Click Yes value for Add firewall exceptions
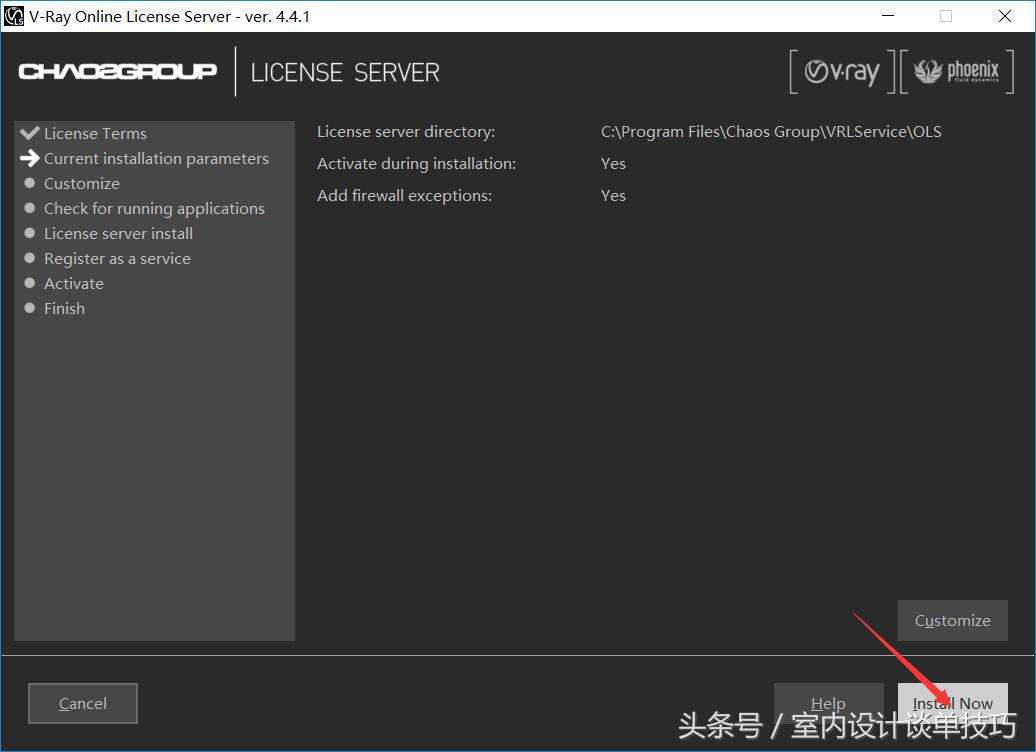Viewport: 1036px width, 752px height. tap(613, 196)
